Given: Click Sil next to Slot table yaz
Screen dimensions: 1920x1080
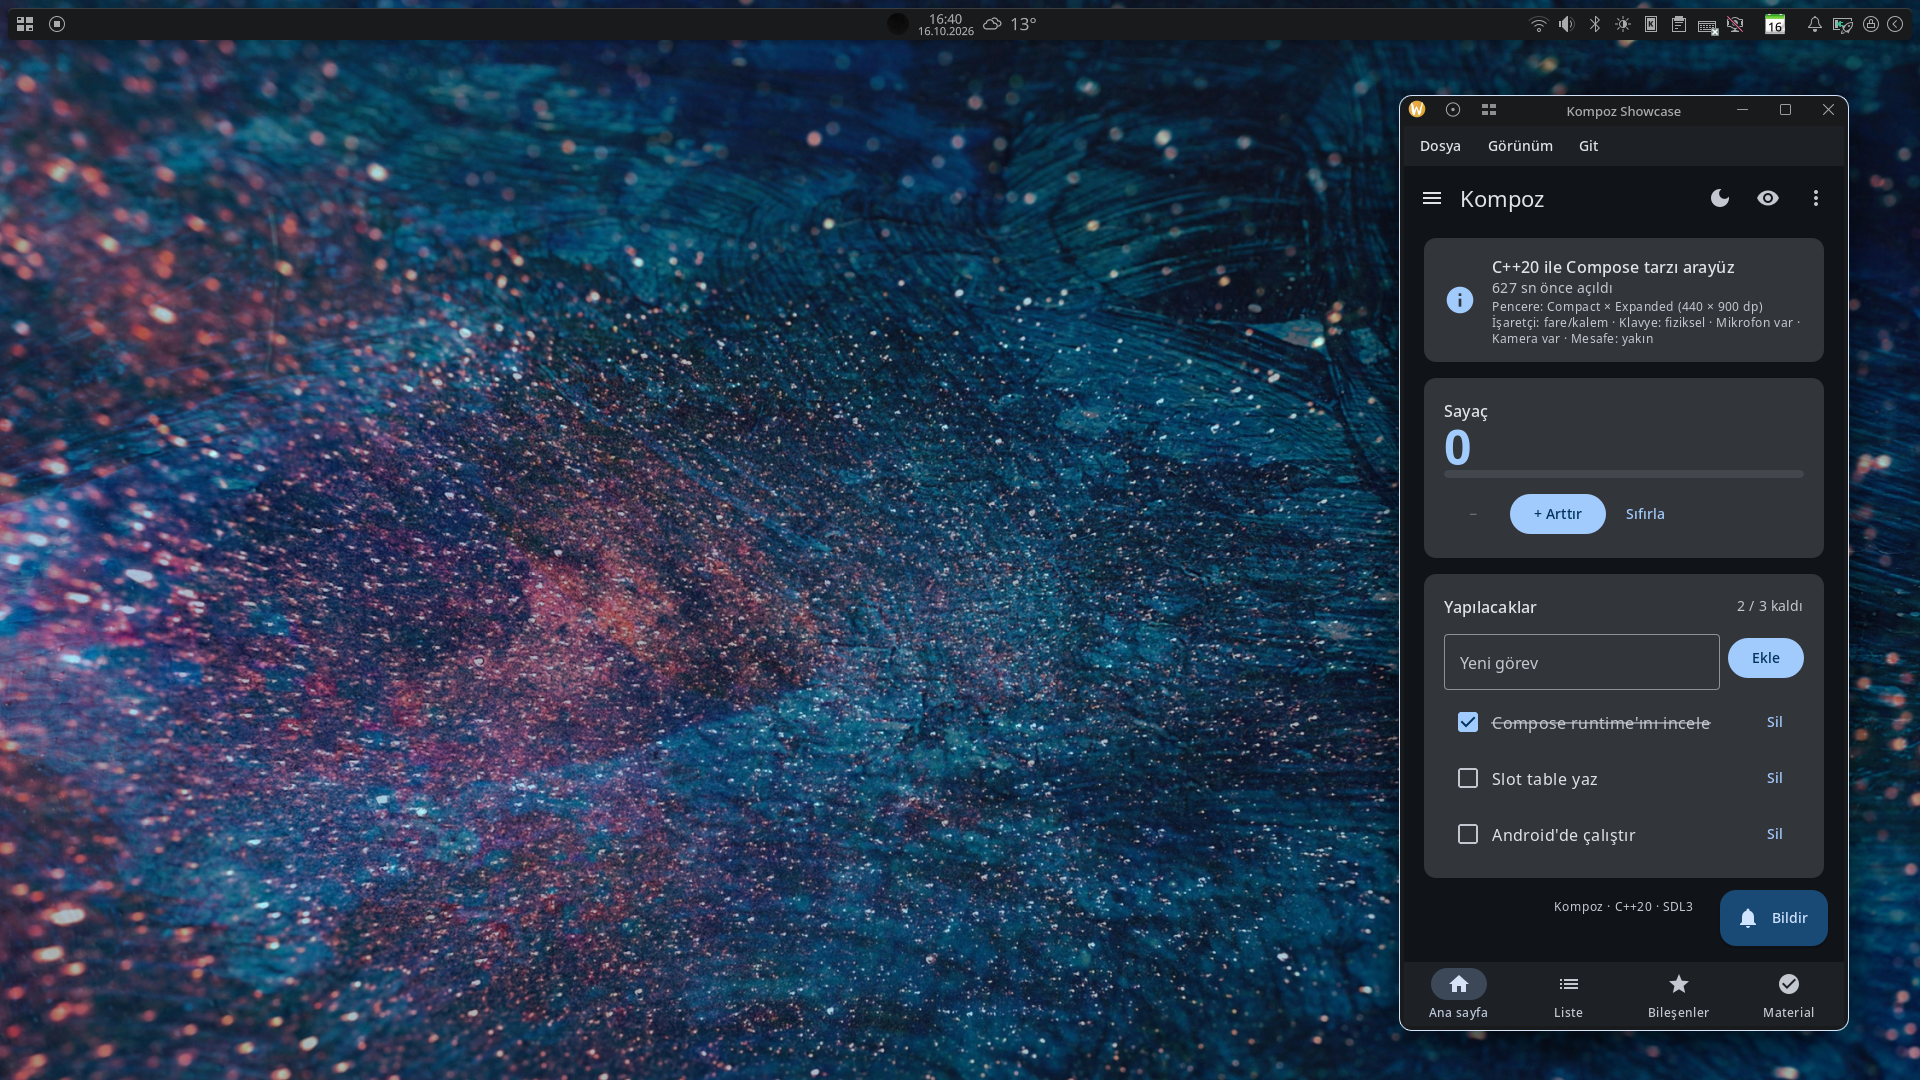Looking at the screenshot, I should click(1775, 778).
